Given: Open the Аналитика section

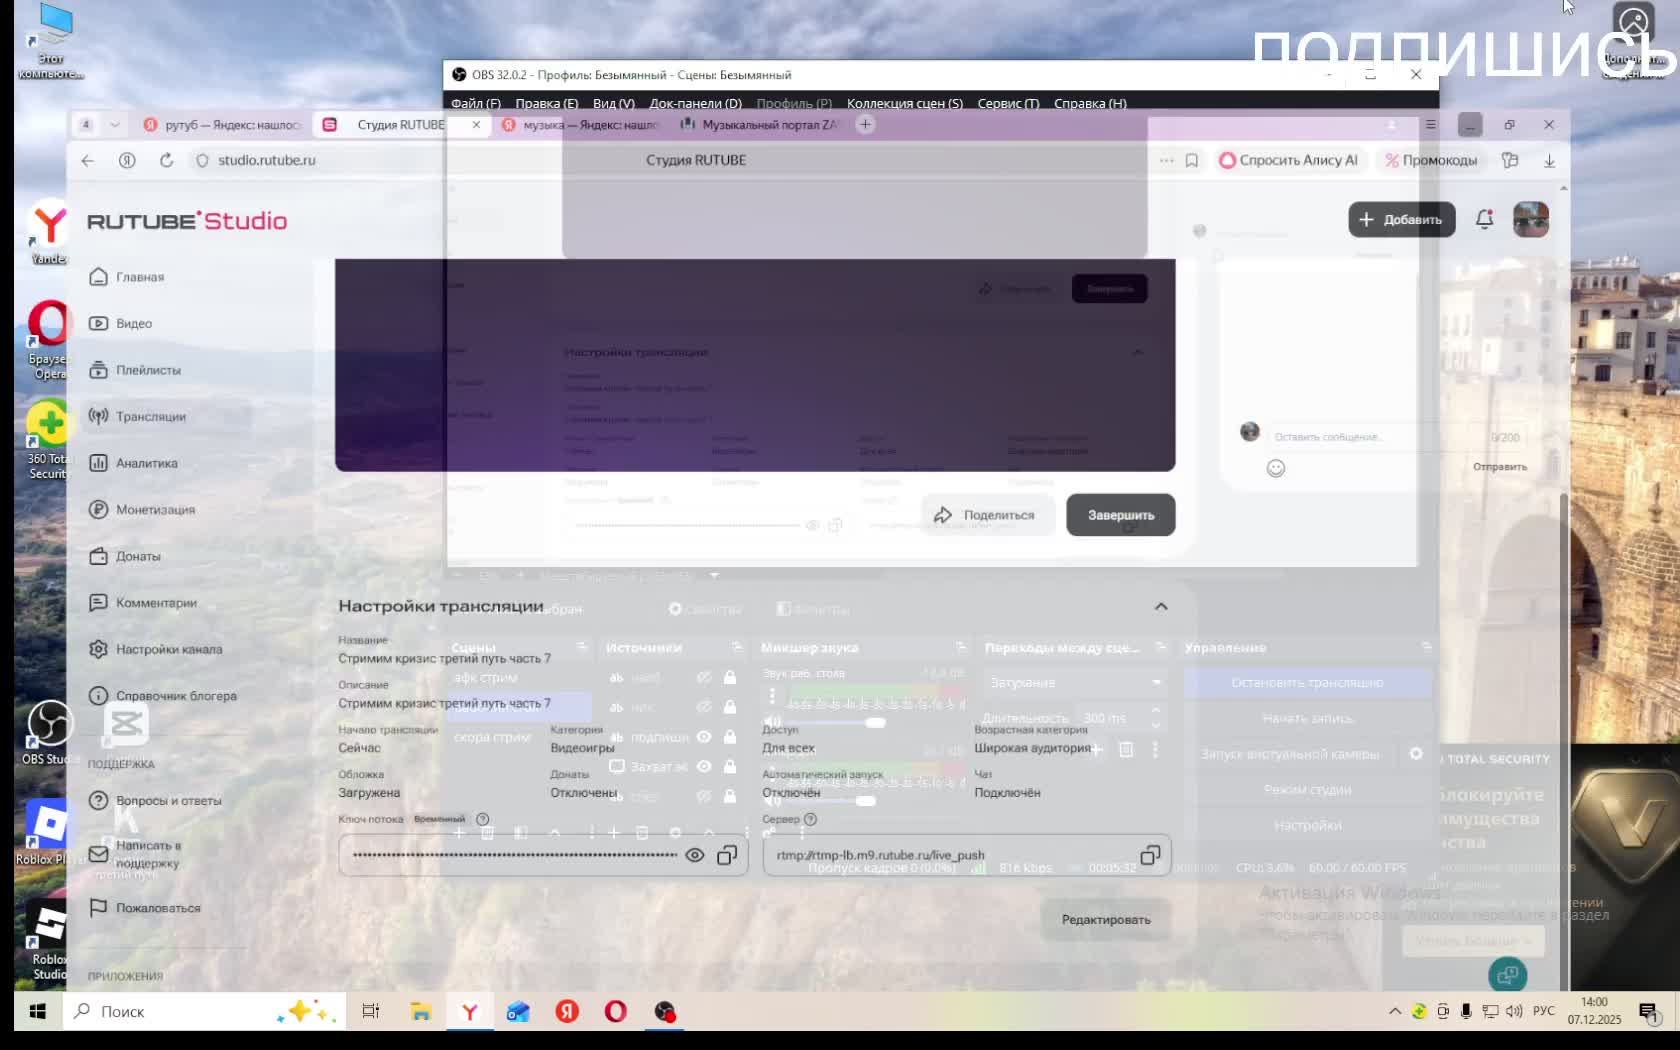Looking at the screenshot, I should tap(146, 463).
